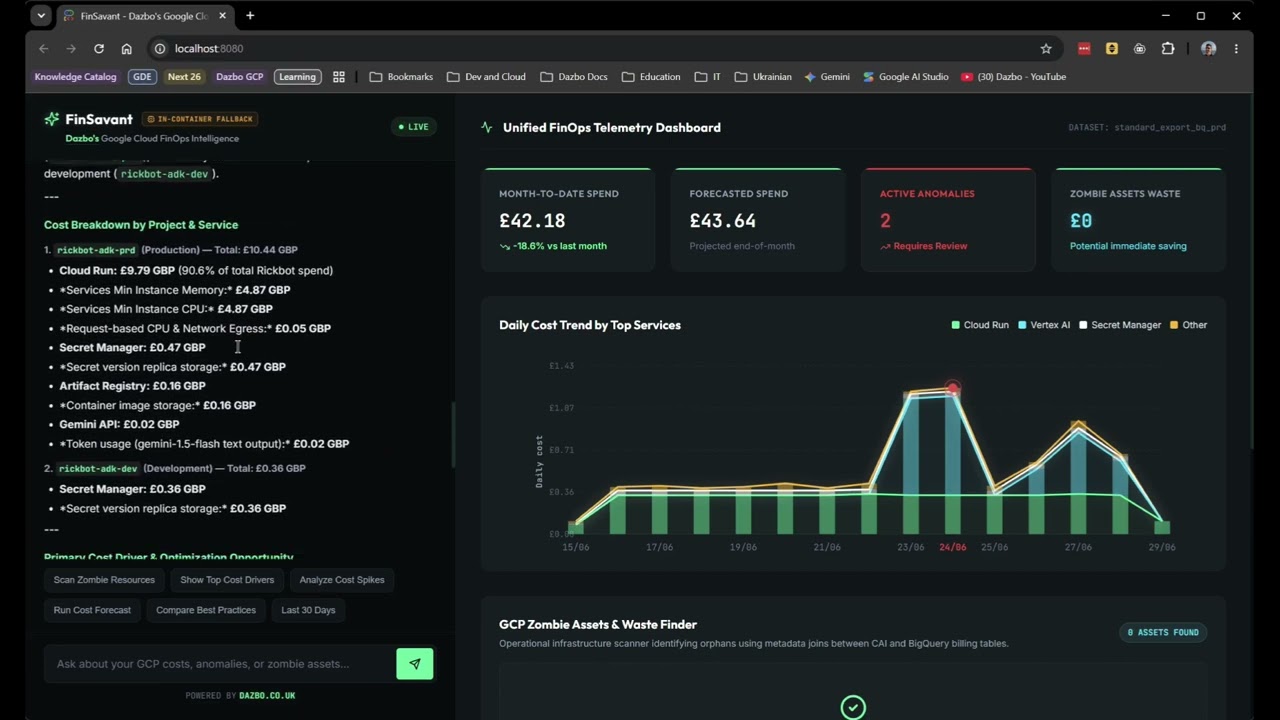Close the FinSavant browser tab
The width and height of the screenshot is (1280, 720).
pos(220,16)
